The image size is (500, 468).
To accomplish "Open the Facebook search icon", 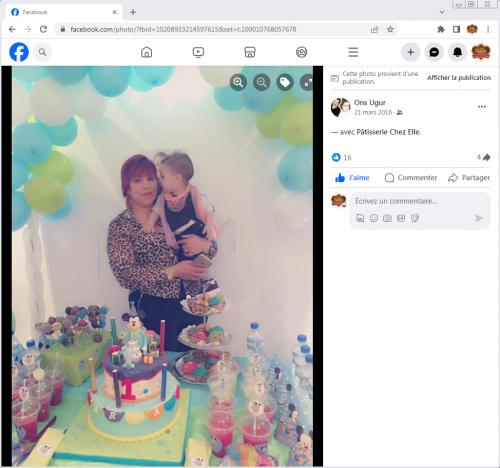I will tap(42, 52).
